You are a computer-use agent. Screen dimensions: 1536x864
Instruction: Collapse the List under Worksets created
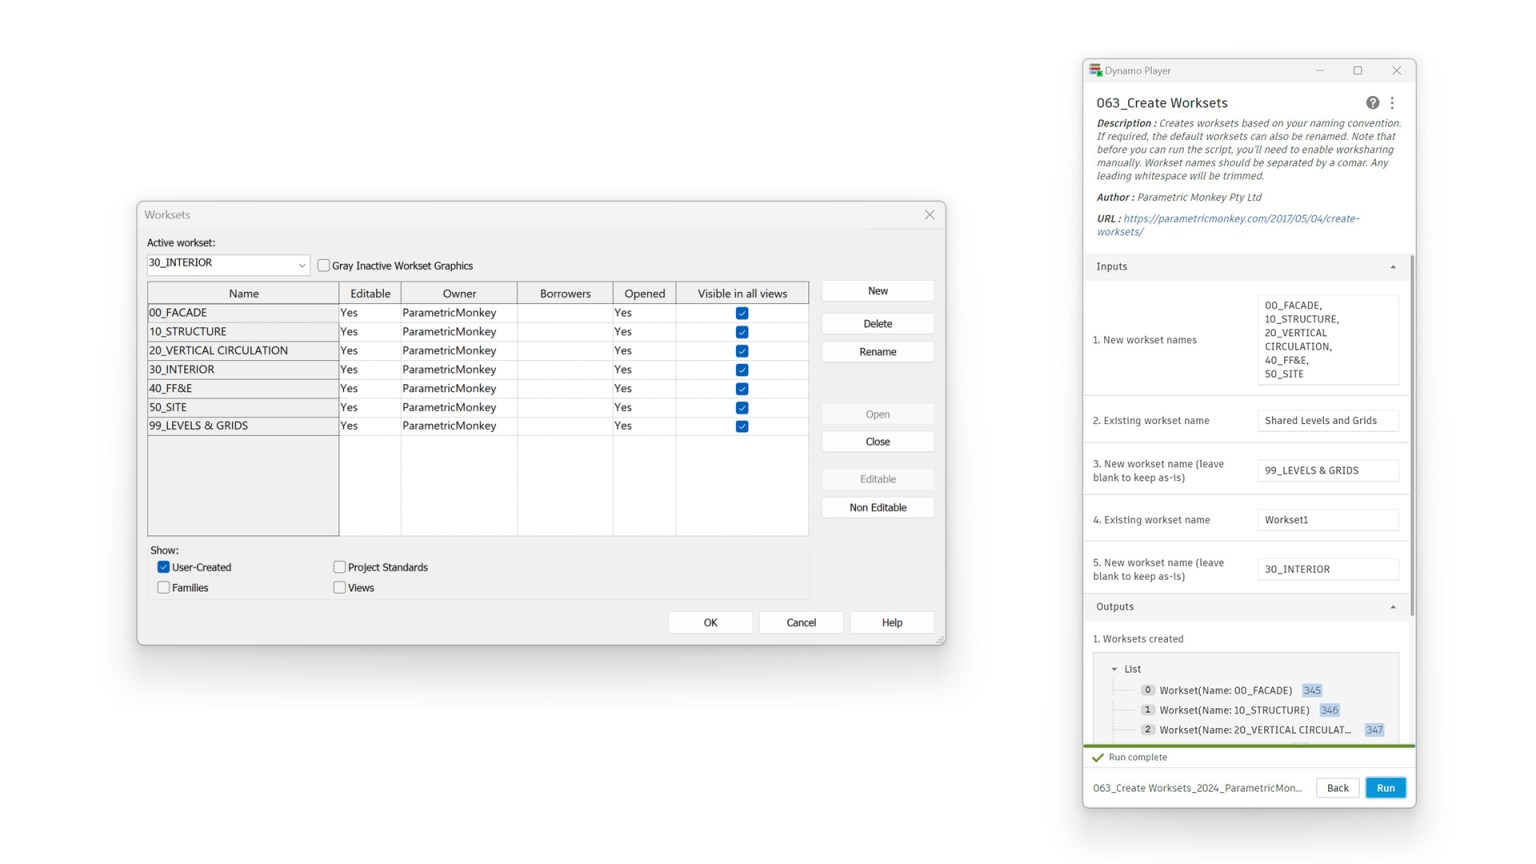coord(1115,669)
